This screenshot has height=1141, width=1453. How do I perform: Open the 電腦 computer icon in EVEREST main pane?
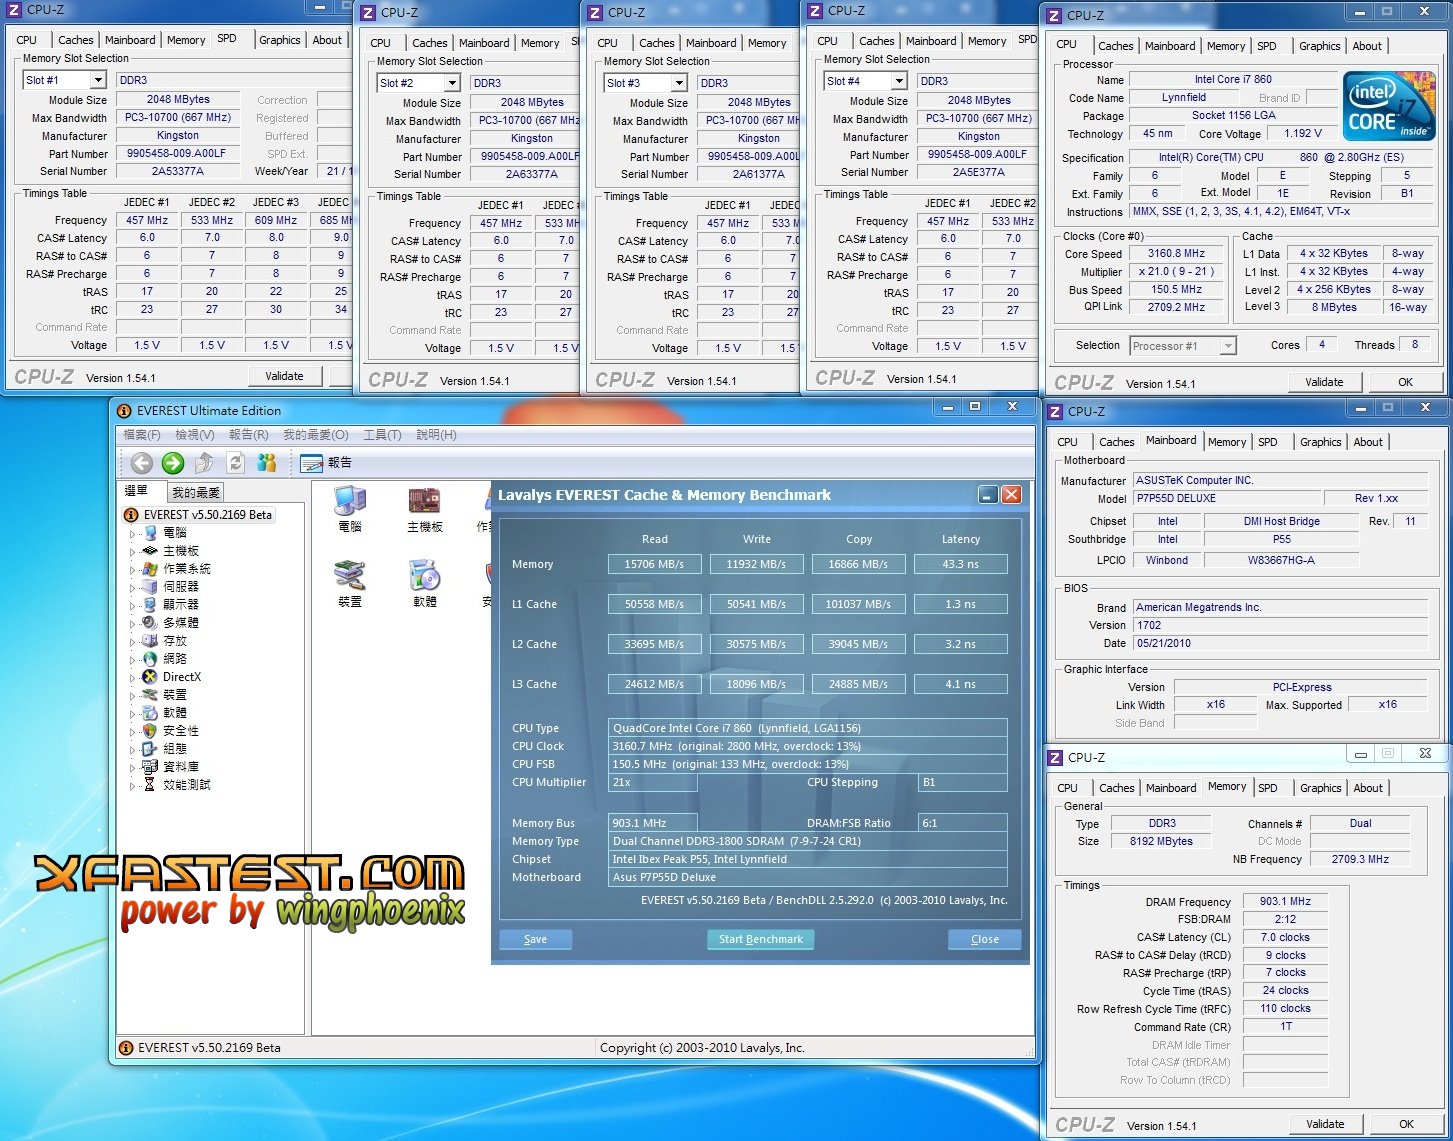tap(350, 509)
